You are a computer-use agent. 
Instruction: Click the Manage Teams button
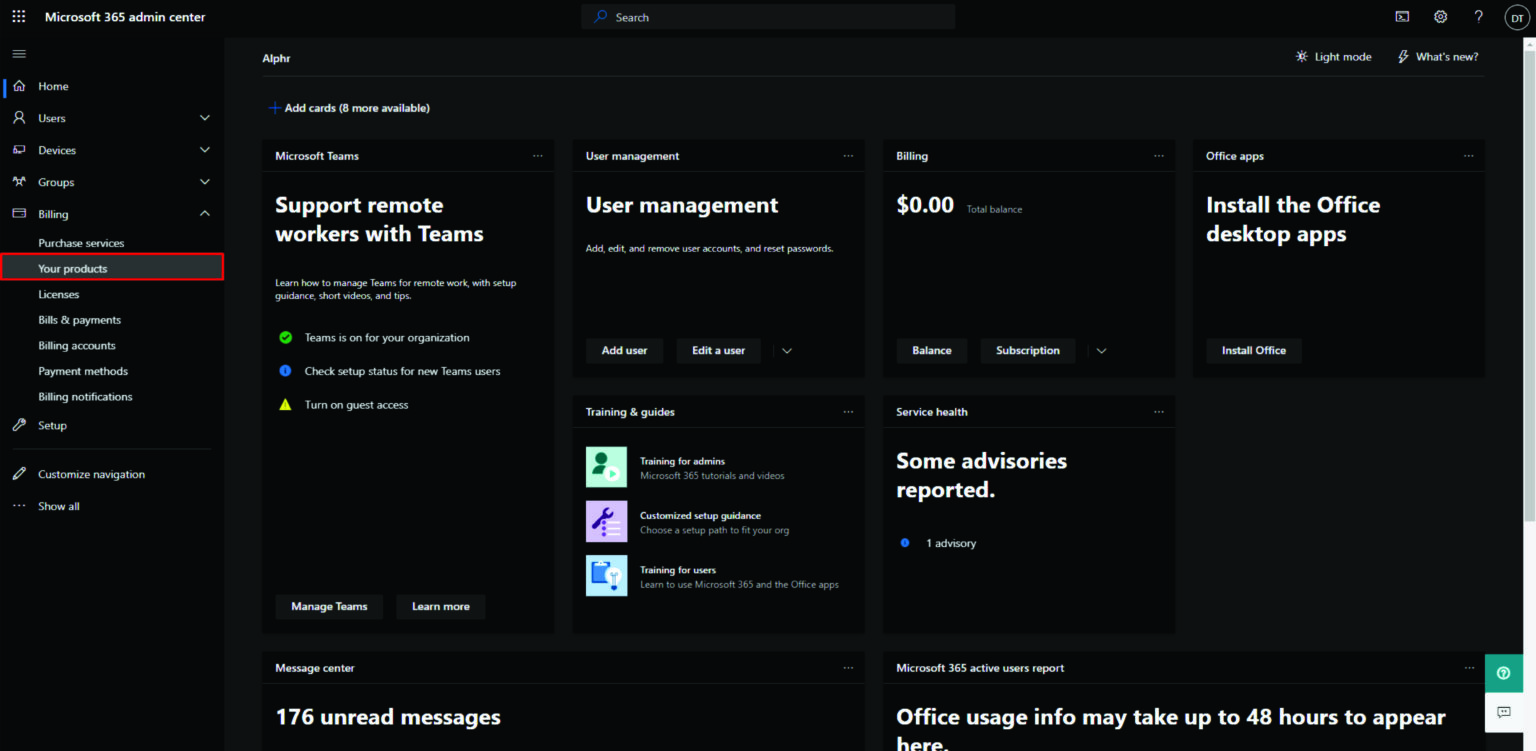tap(329, 607)
